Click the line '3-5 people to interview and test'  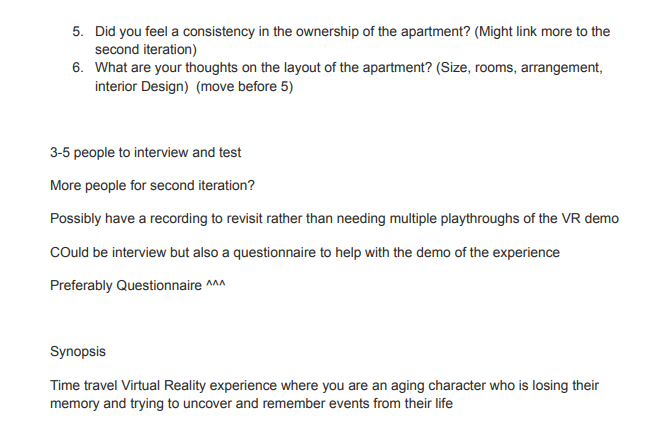[145, 153]
